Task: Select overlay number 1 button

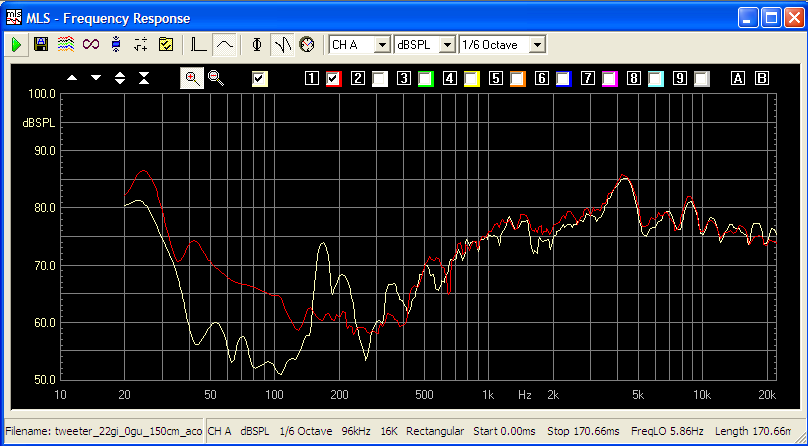Action: (x=311, y=78)
